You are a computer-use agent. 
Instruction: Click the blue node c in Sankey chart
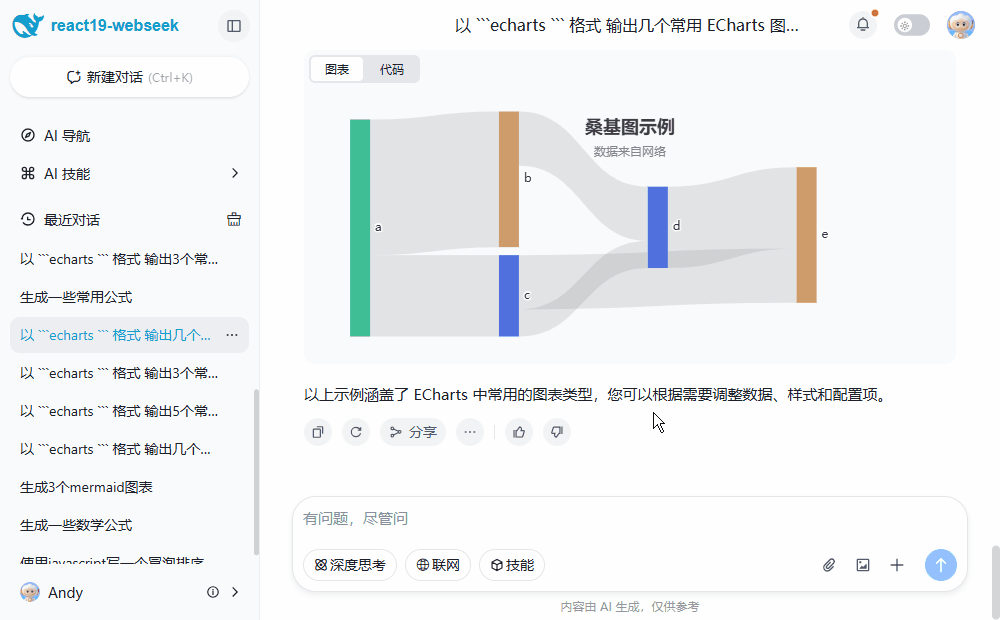coord(508,295)
